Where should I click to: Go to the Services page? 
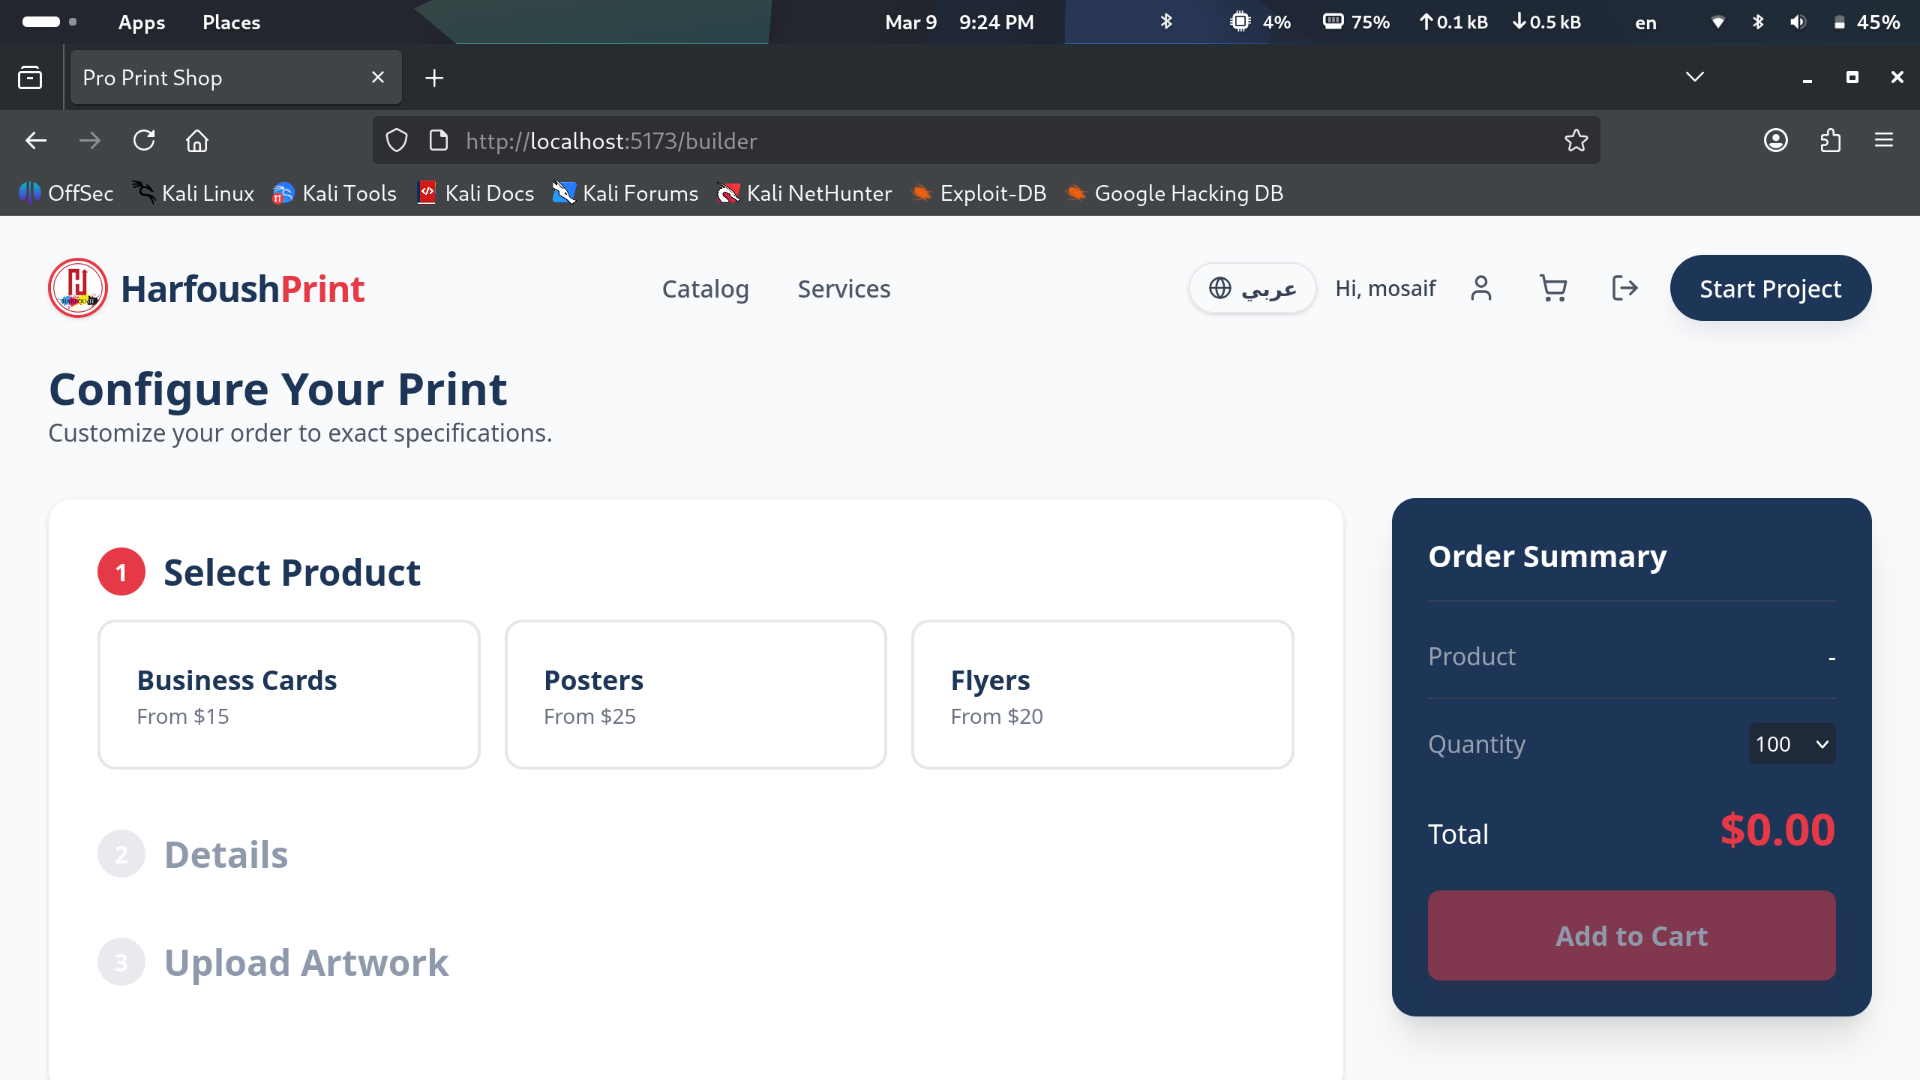click(x=843, y=289)
